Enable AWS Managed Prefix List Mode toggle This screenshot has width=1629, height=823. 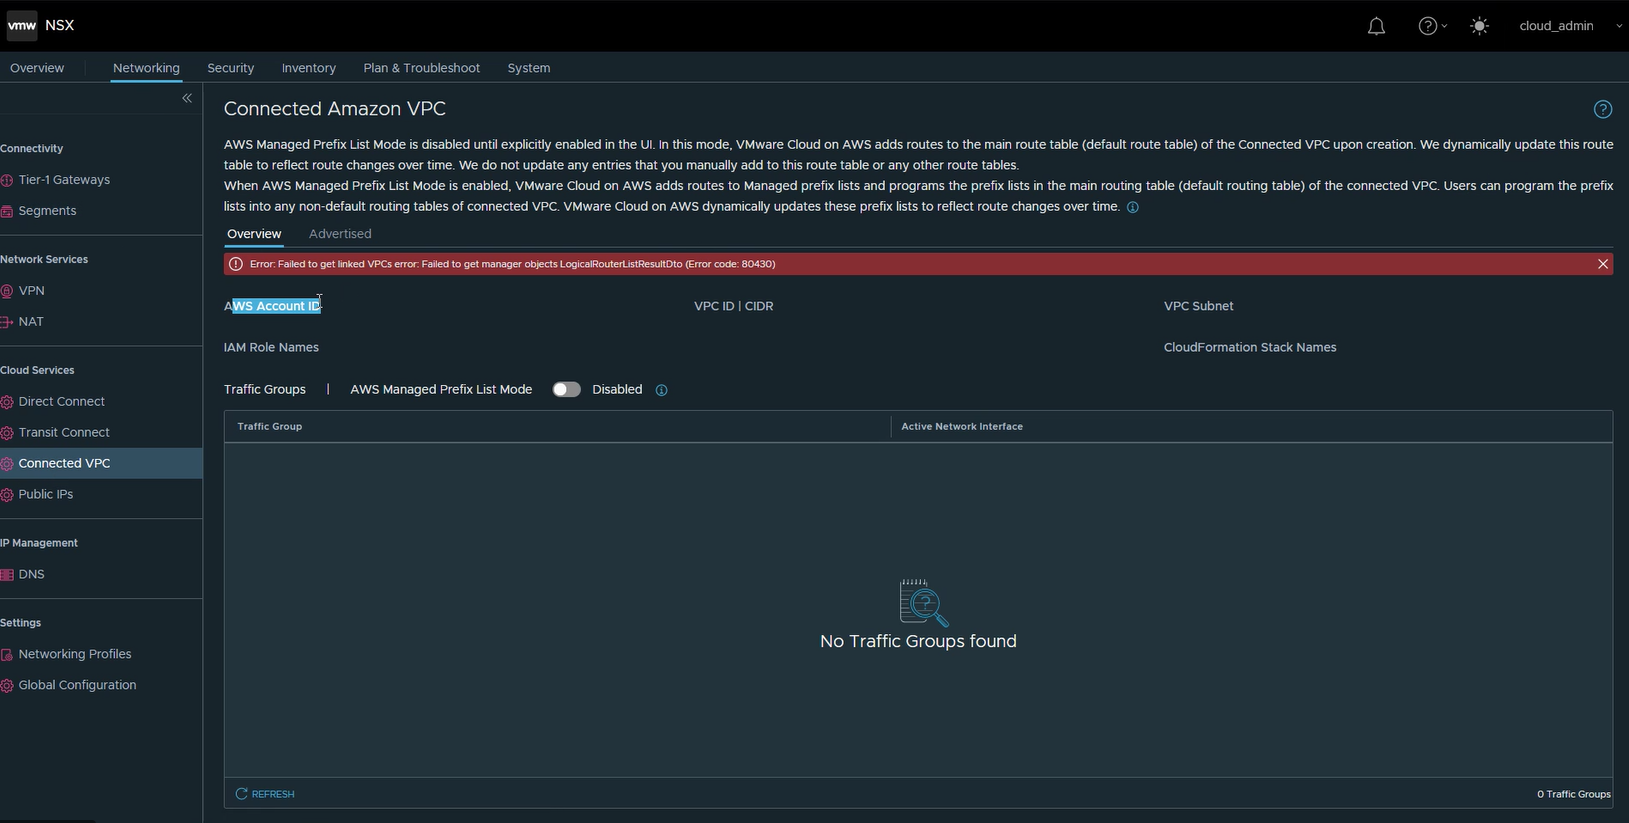[x=566, y=390]
